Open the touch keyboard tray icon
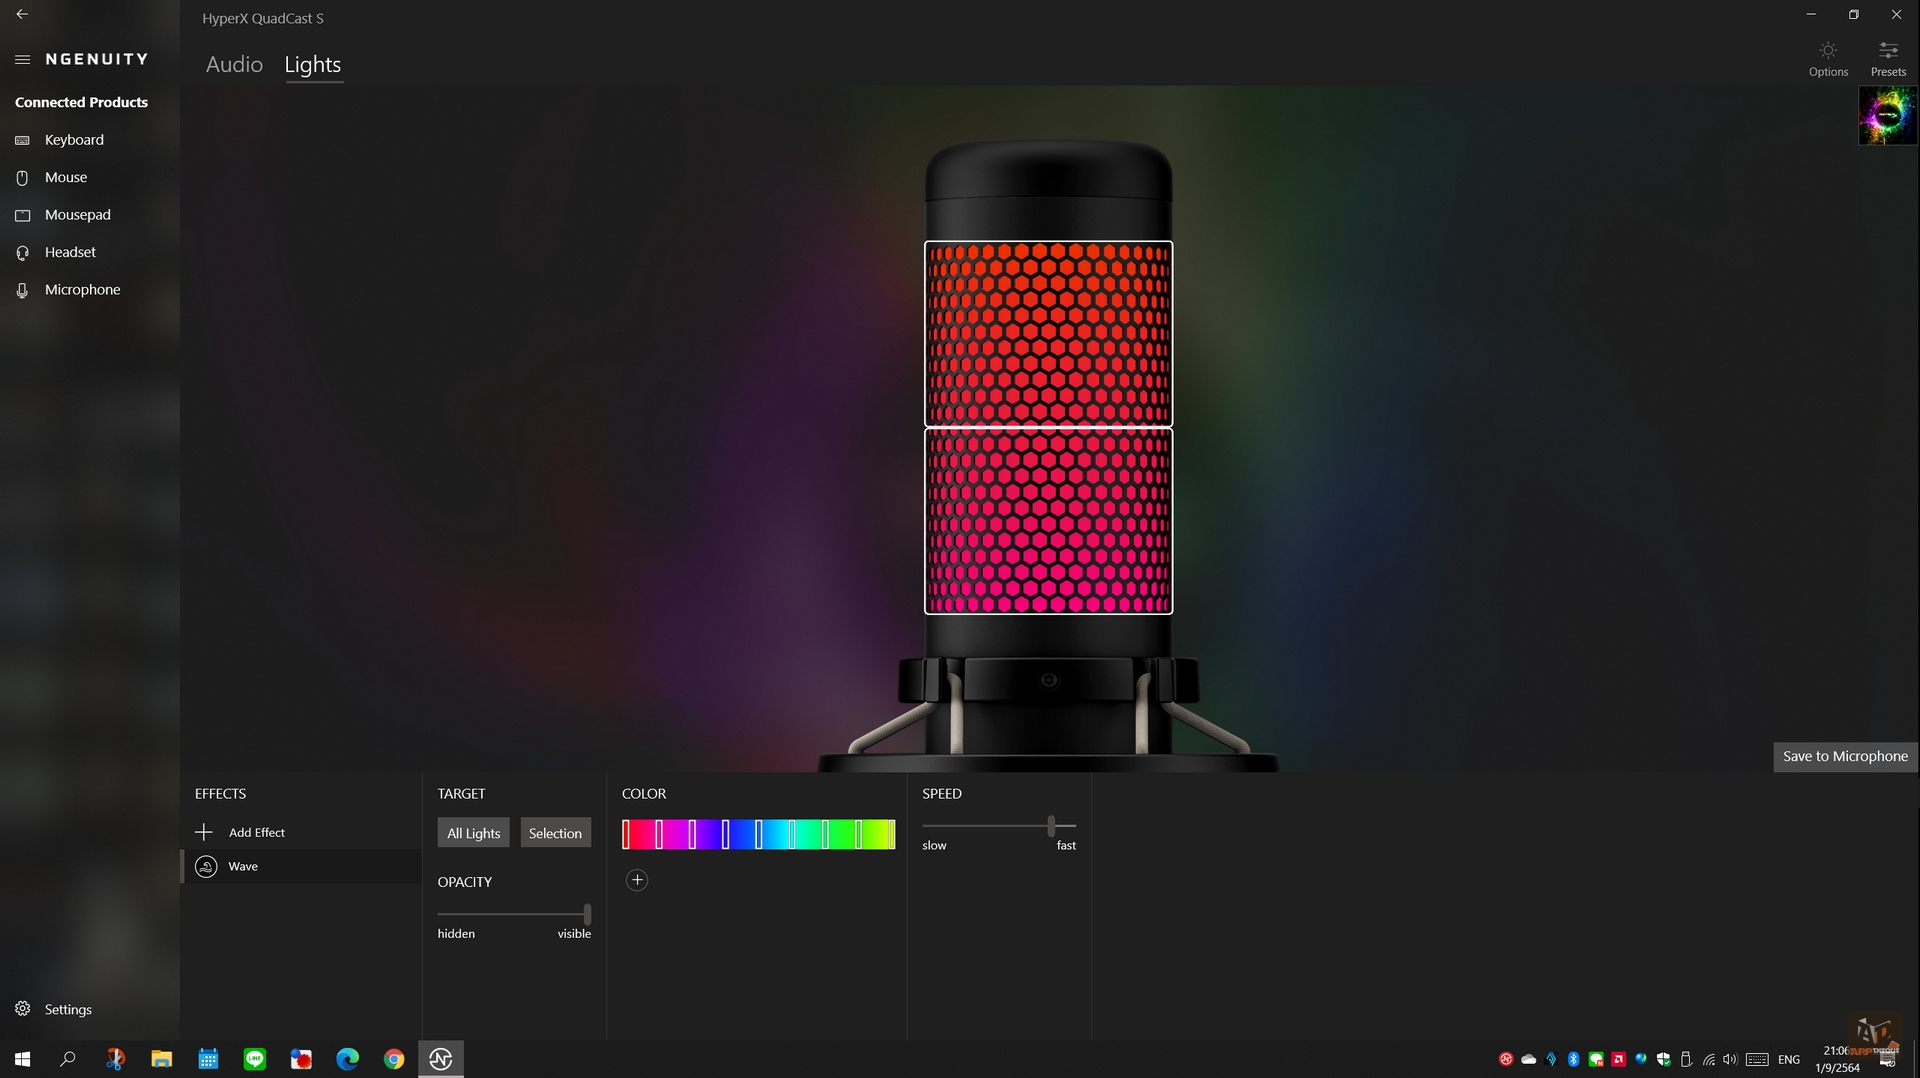 click(x=1757, y=1059)
